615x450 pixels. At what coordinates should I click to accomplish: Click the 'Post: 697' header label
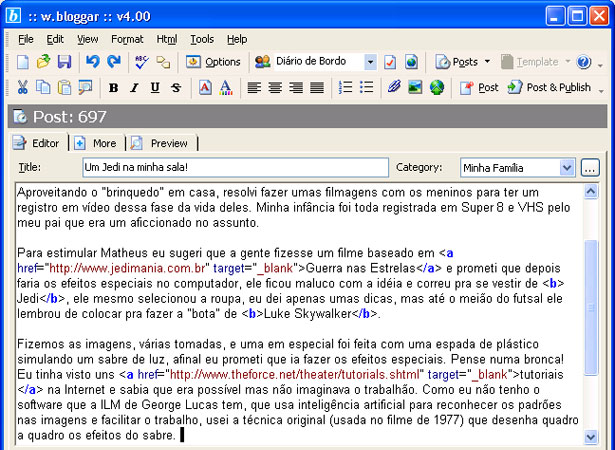click(70, 117)
